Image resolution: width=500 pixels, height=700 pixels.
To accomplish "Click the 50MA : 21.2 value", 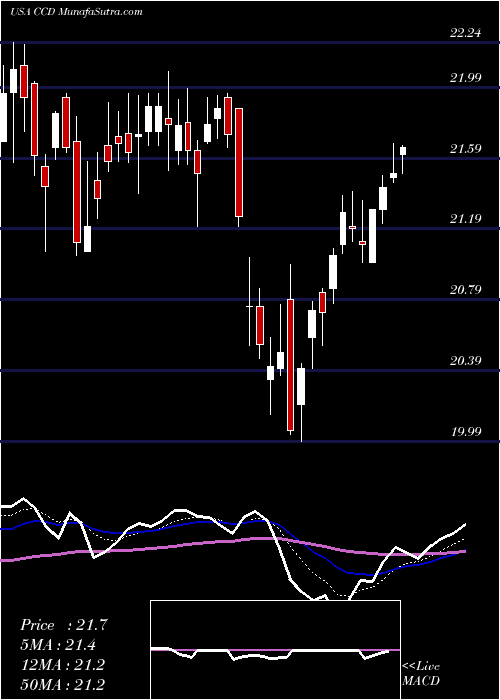I will coord(62,684).
